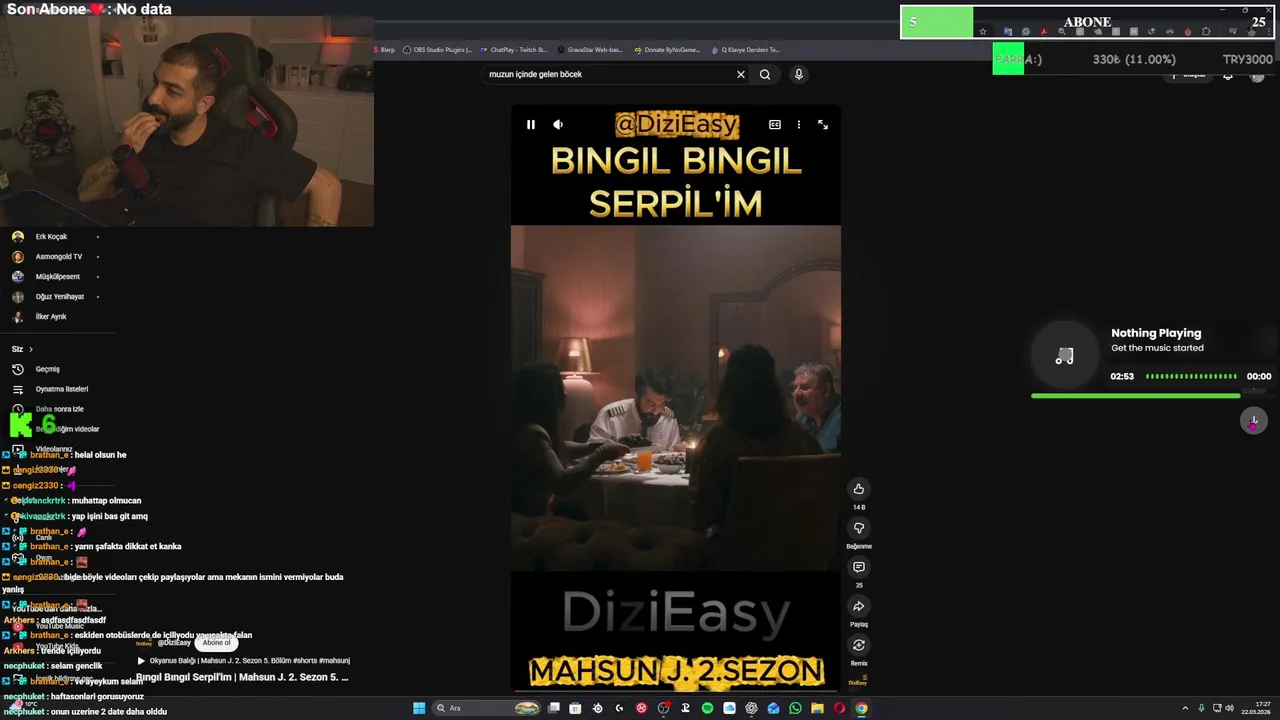Image resolution: width=1280 pixels, height=720 pixels.
Task: Clear the YouTube search text
Action: 741,74
